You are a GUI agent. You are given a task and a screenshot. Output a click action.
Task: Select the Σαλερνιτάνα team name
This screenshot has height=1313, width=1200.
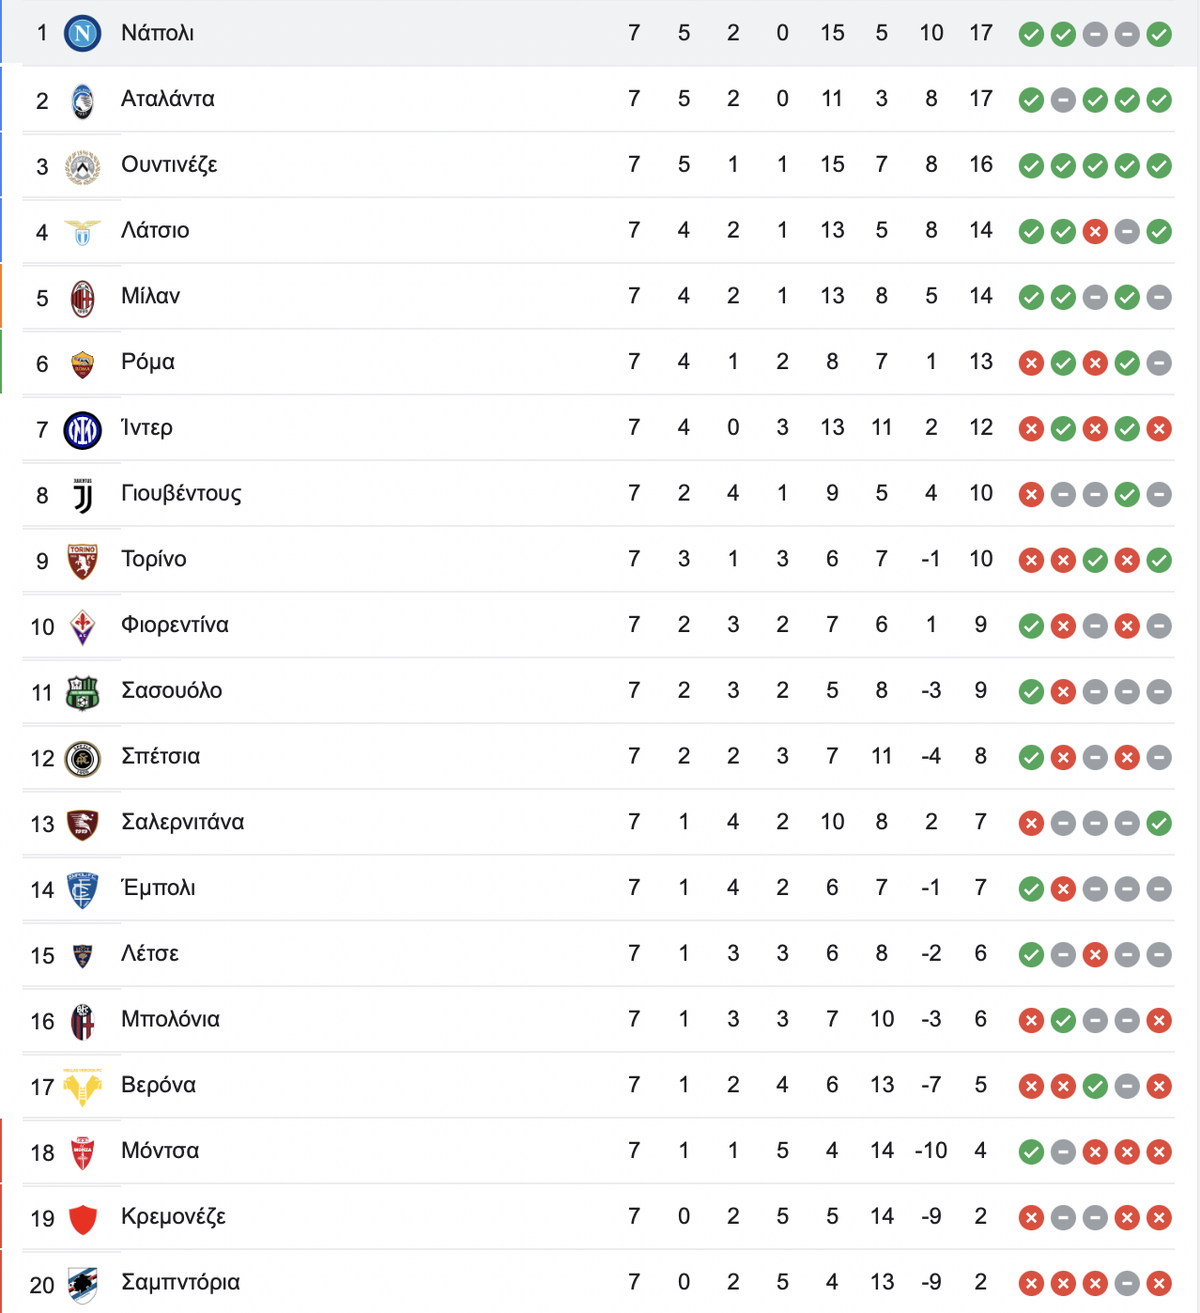pos(182,822)
